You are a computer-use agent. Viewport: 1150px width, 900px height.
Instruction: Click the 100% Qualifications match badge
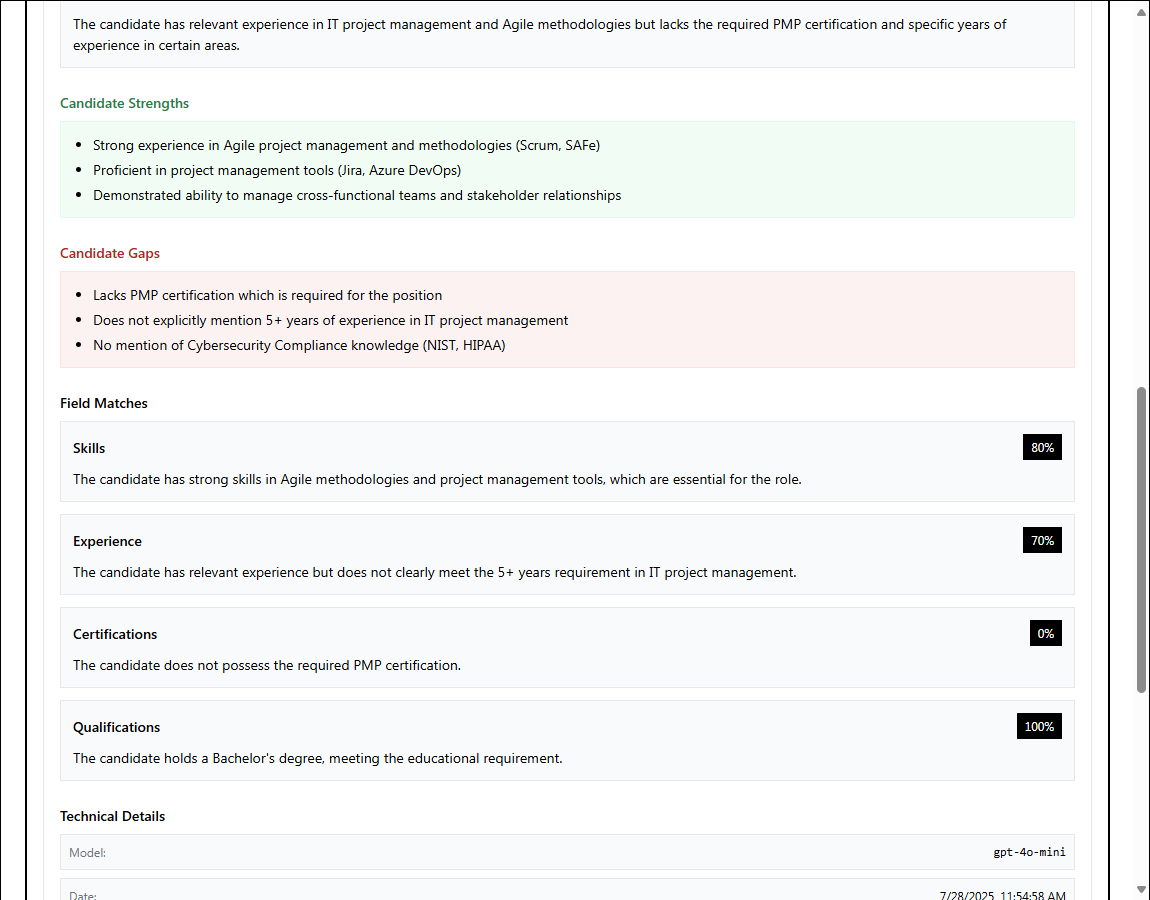(x=1039, y=727)
